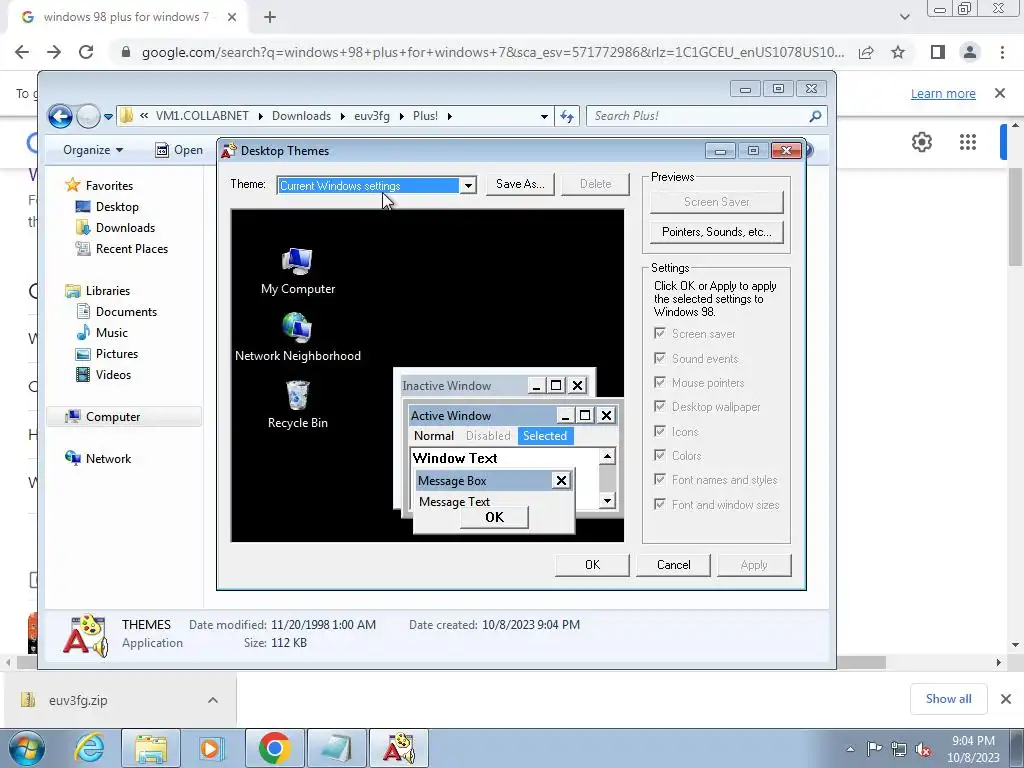Open Google apps grid icon
This screenshot has height=768, width=1024.
(x=968, y=142)
